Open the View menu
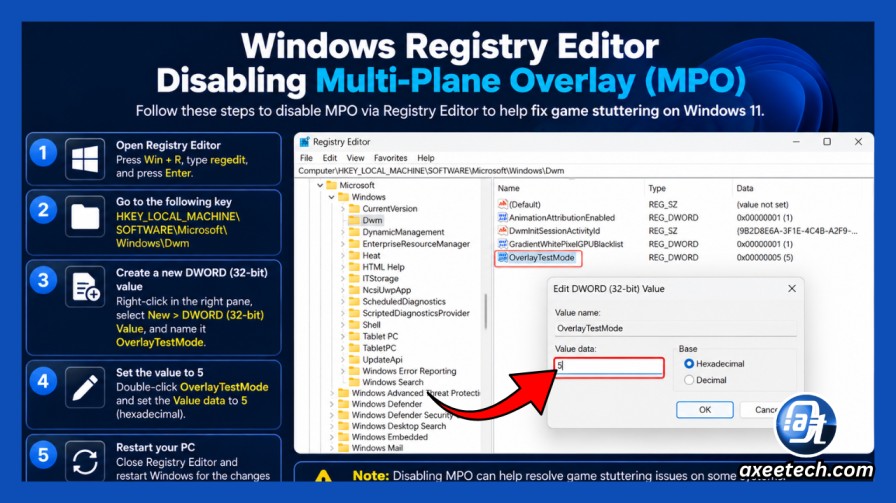 coord(355,158)
